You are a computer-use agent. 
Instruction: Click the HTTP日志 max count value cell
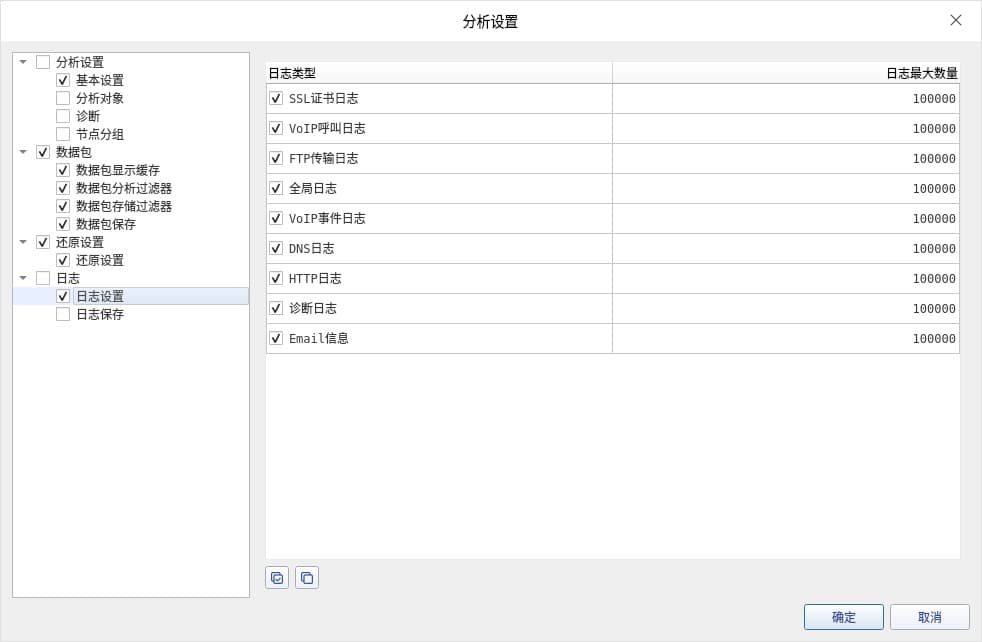[786, 278]
